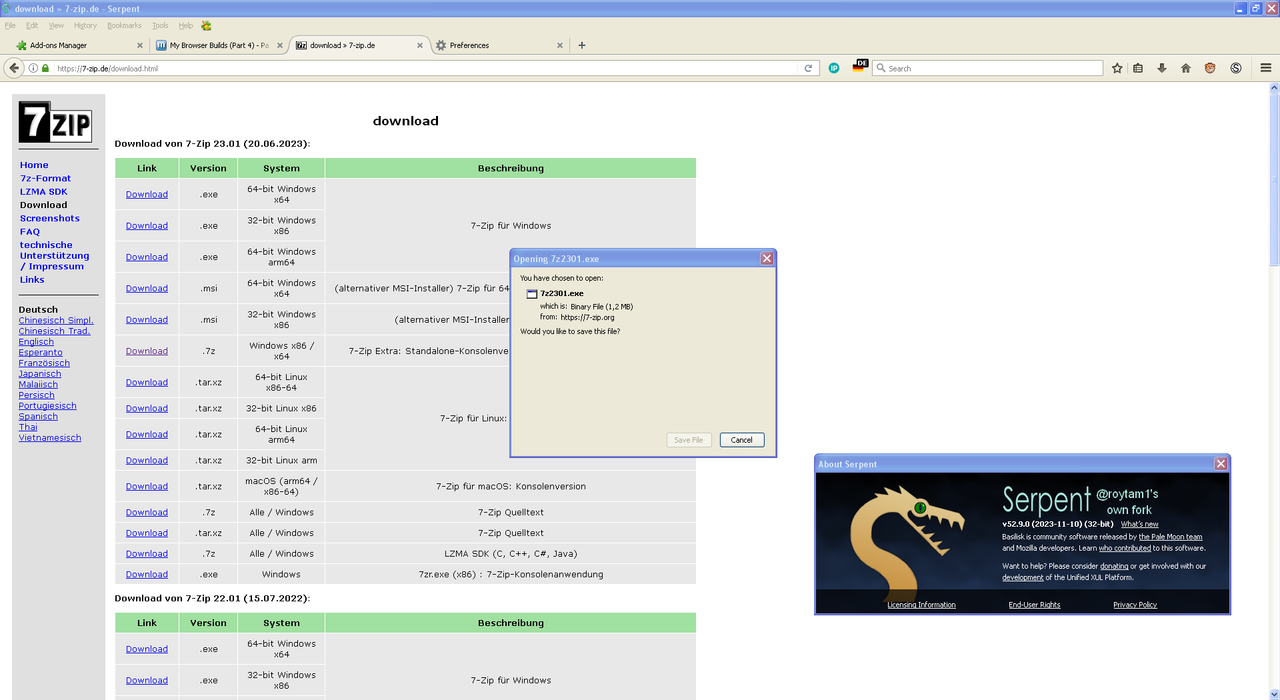
Task: Open the LZMA SDK sidebar link
Action: point(44,191)
